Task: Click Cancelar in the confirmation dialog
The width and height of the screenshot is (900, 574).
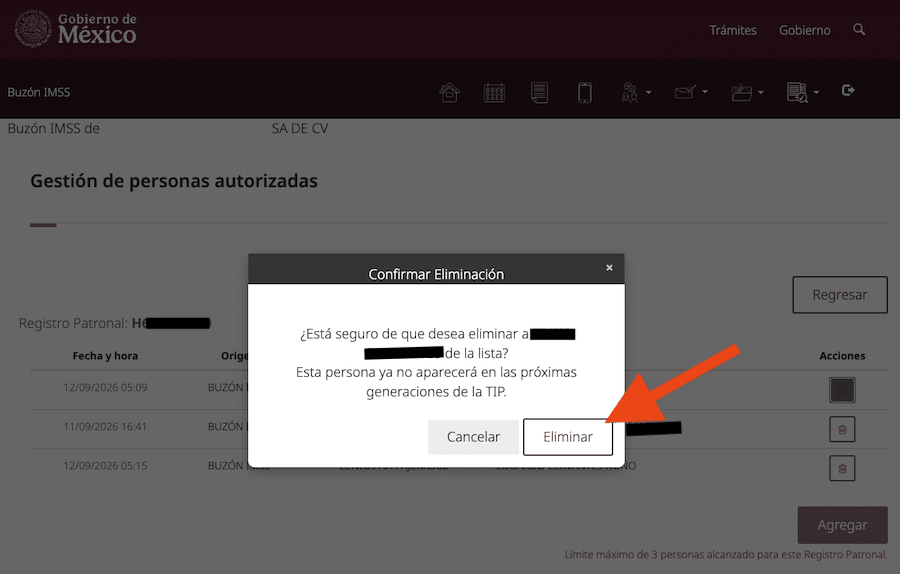Action: pos(473,437)
